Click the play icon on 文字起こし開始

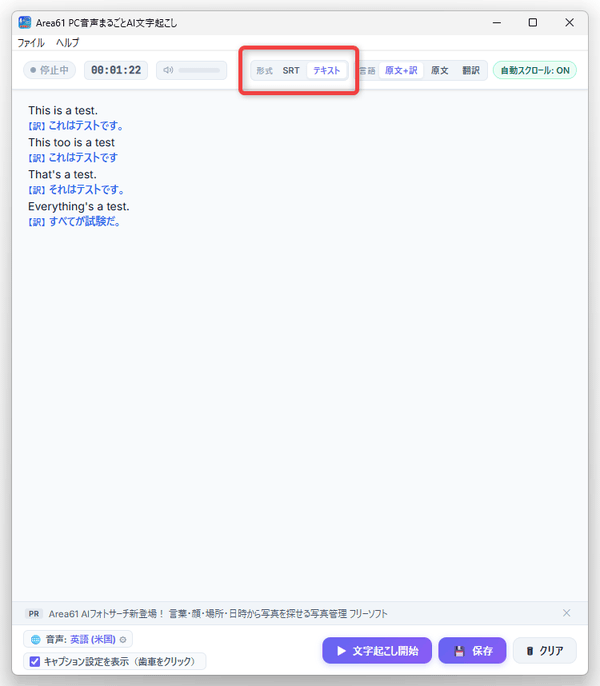(x=341, y=651)
